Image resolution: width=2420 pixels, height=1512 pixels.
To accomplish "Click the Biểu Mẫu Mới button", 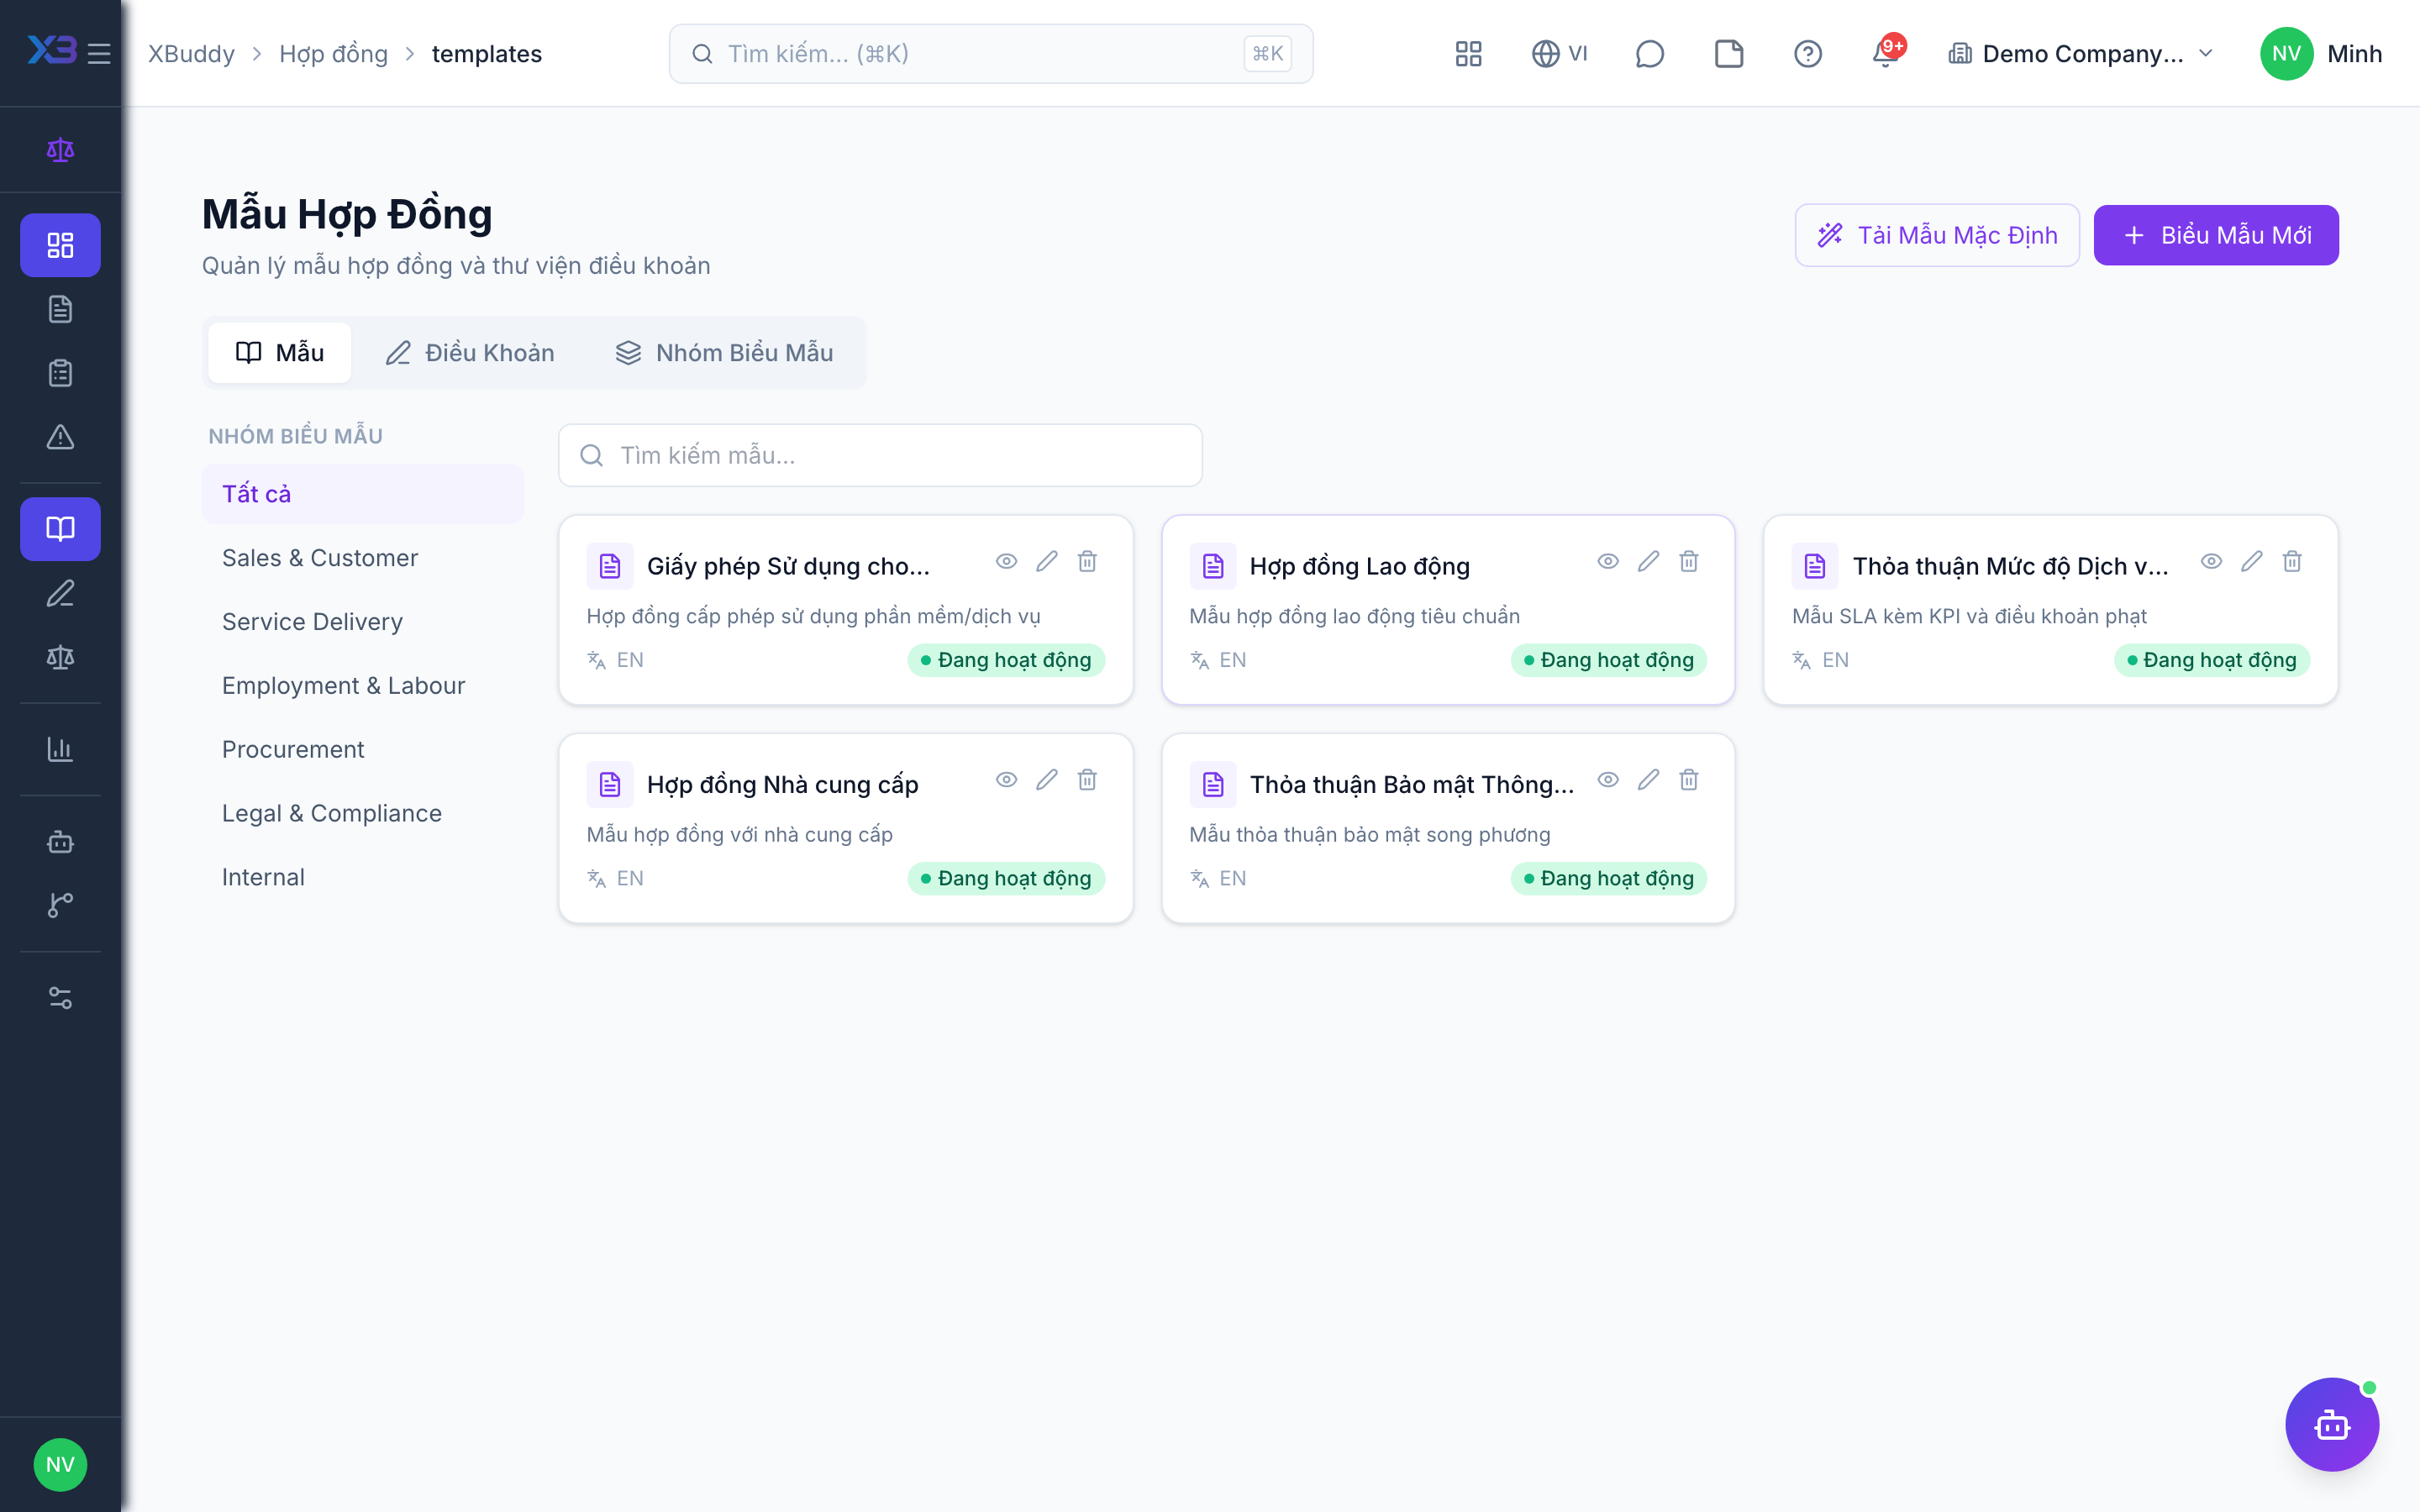I will tap(2216, 235).
